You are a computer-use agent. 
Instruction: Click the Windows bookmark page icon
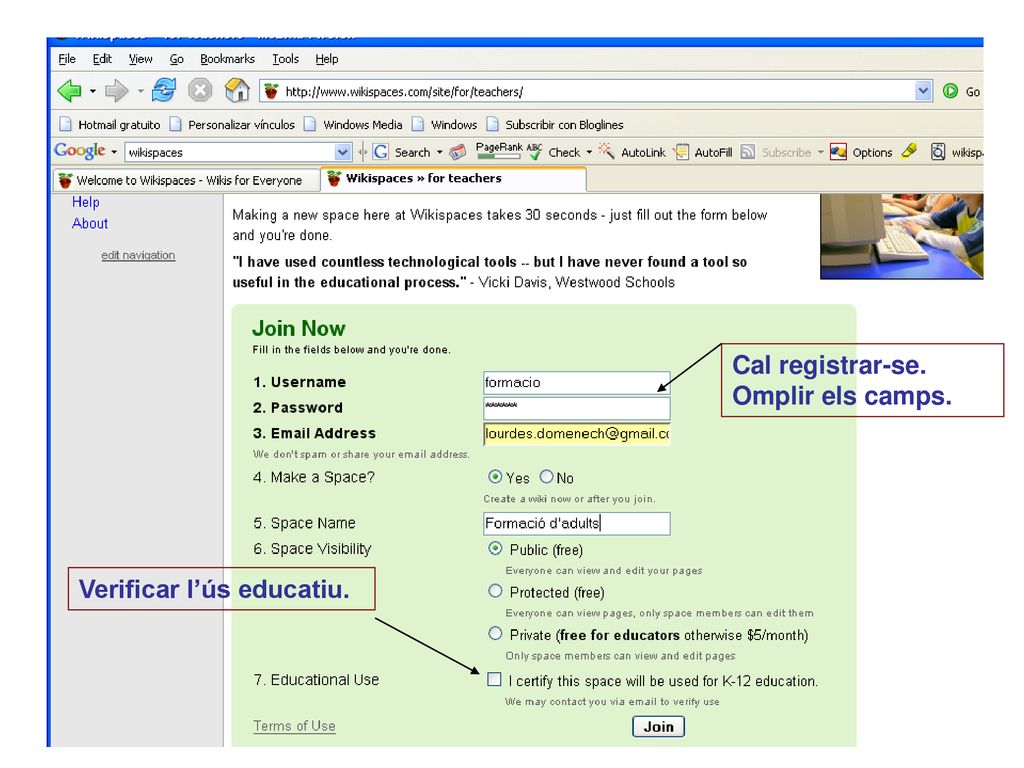[x=418, y=124]
